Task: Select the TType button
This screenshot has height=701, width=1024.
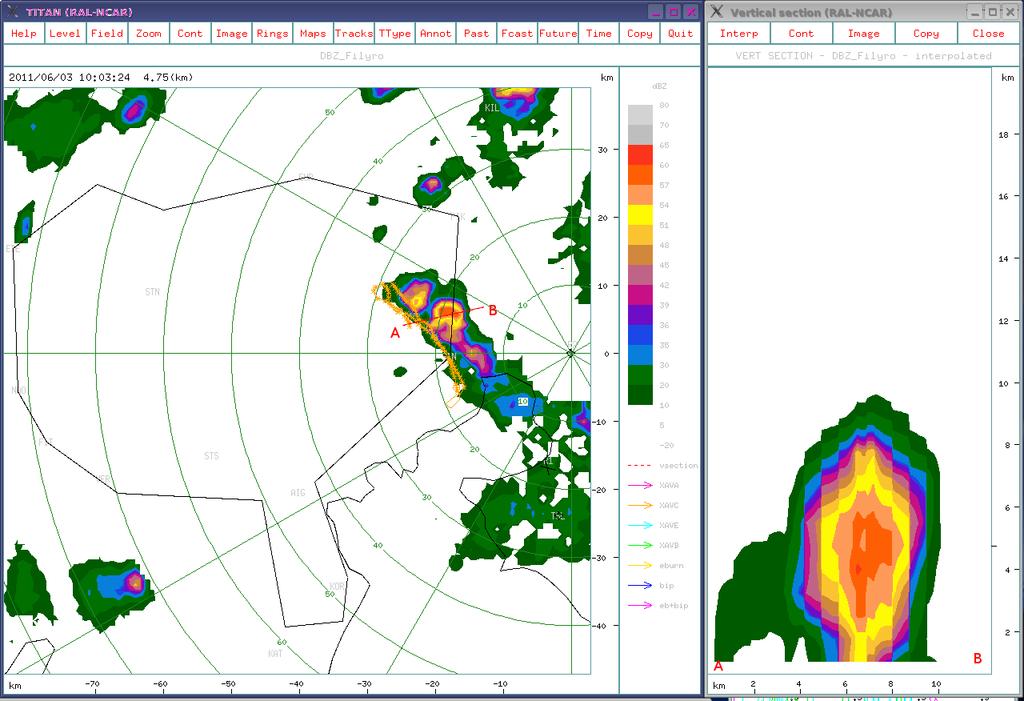Action: [x=395, y=33]
